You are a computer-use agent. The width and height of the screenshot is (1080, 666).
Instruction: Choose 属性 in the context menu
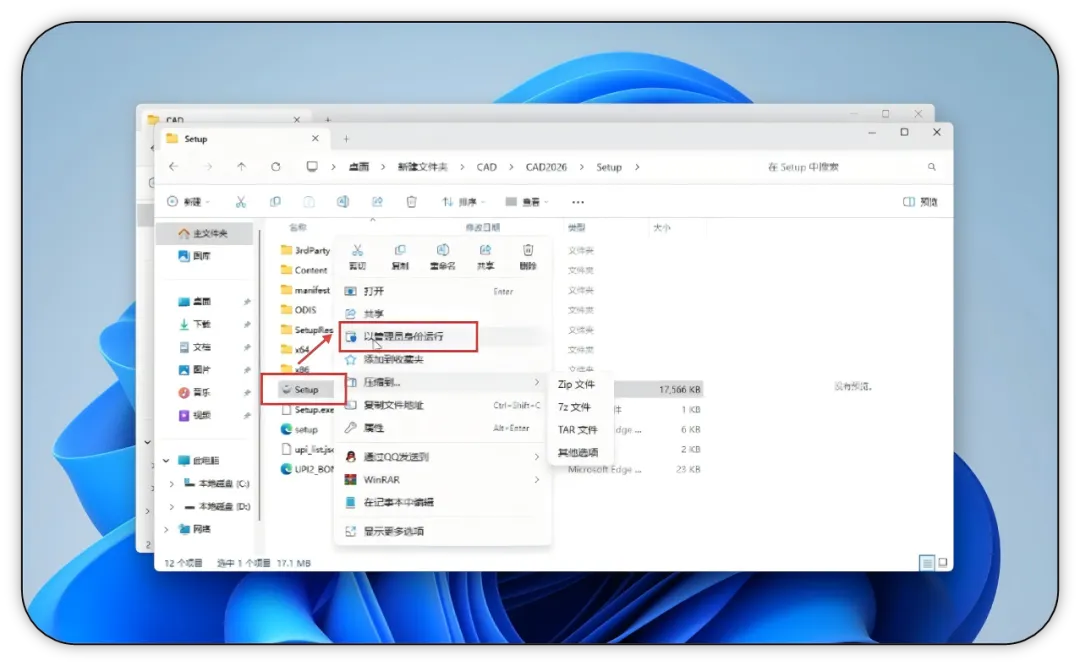(442, 428)
